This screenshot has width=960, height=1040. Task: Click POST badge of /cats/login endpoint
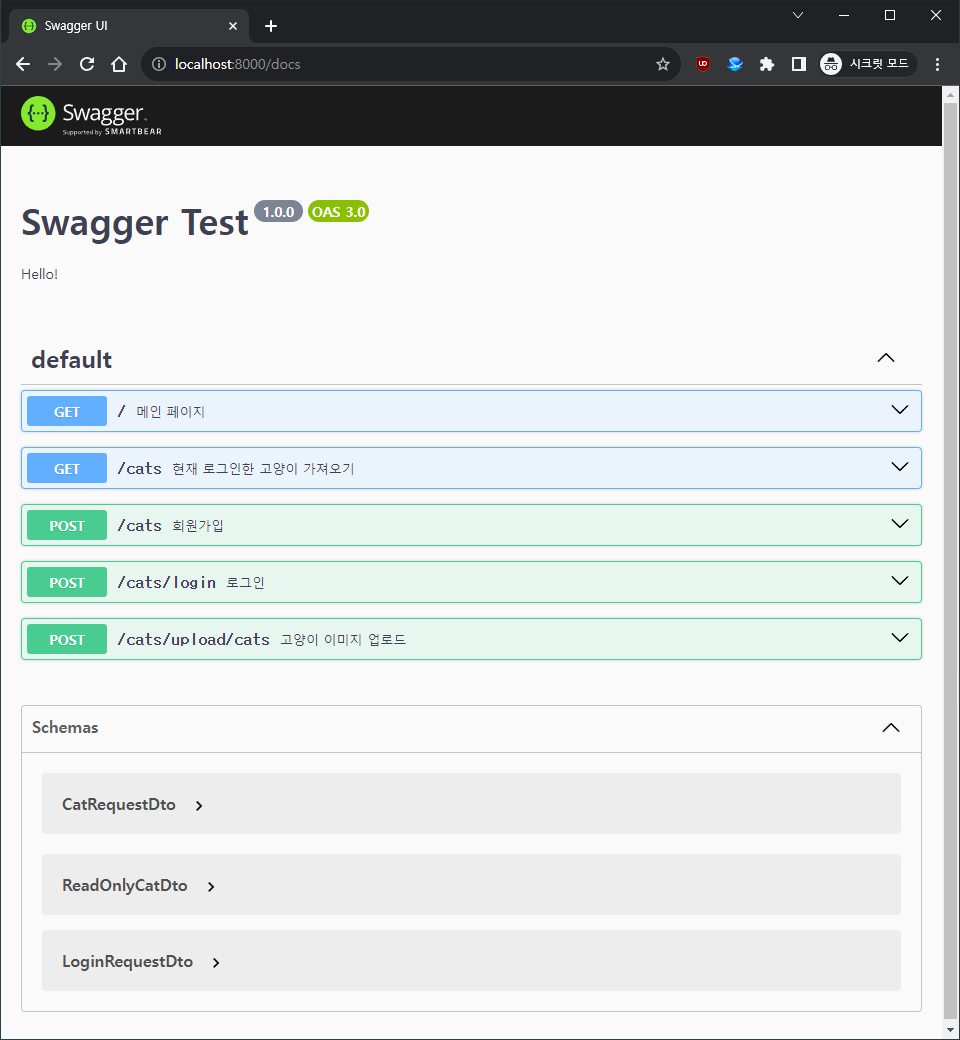(67, 582)
